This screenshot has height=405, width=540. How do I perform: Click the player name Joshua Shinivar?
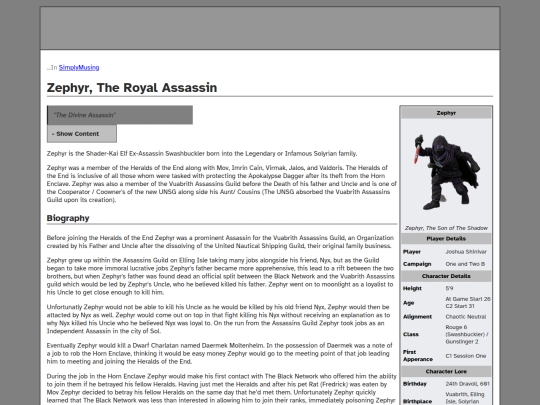[x=466, y=252]
